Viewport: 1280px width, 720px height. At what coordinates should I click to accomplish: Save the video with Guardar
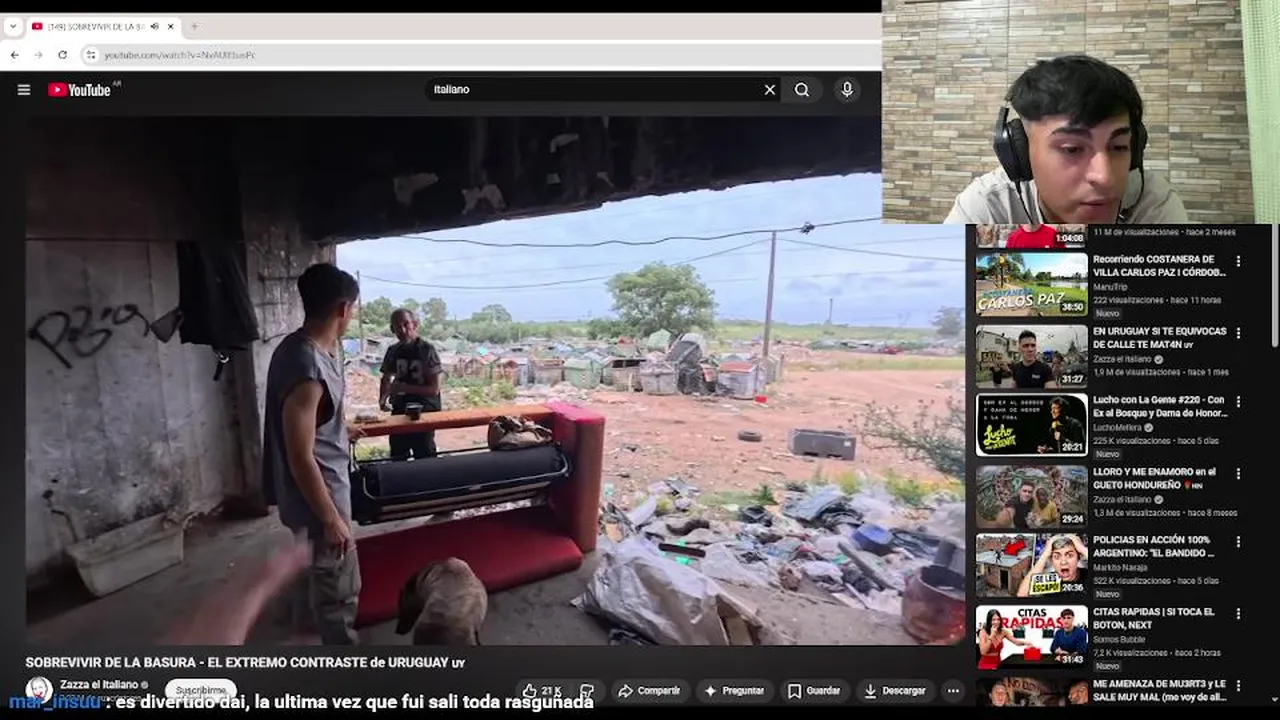814,691
